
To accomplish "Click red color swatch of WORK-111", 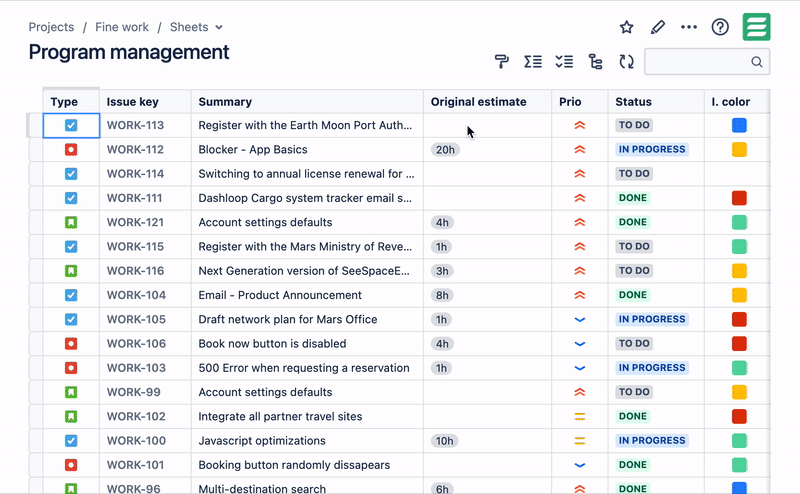I will [x=739, y=198].
